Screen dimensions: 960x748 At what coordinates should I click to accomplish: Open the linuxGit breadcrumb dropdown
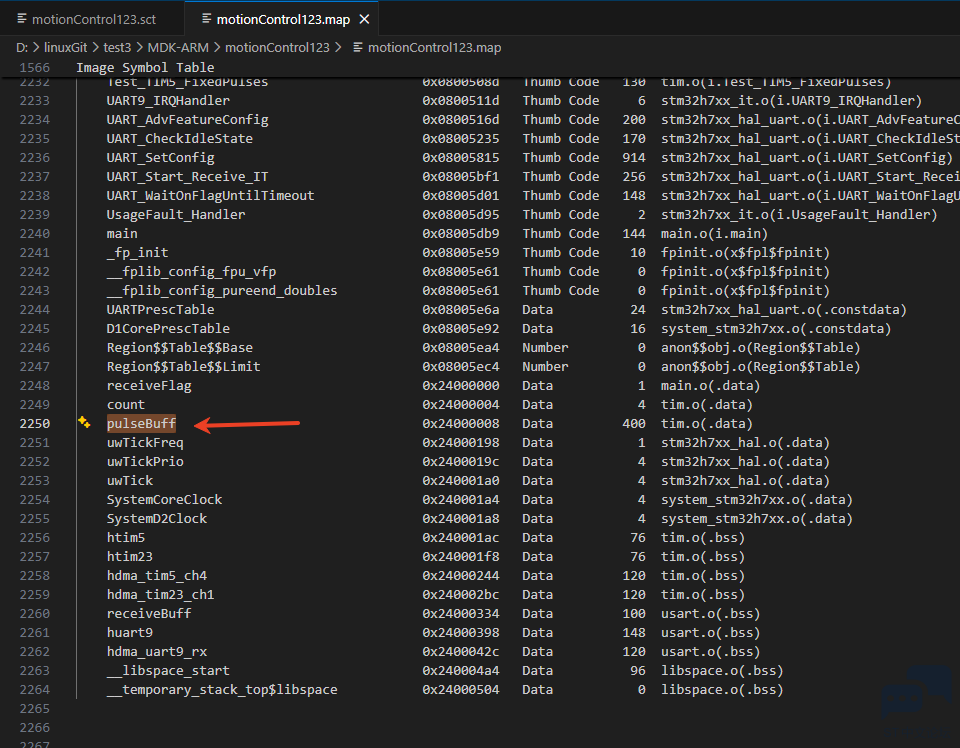pos(66,47)
